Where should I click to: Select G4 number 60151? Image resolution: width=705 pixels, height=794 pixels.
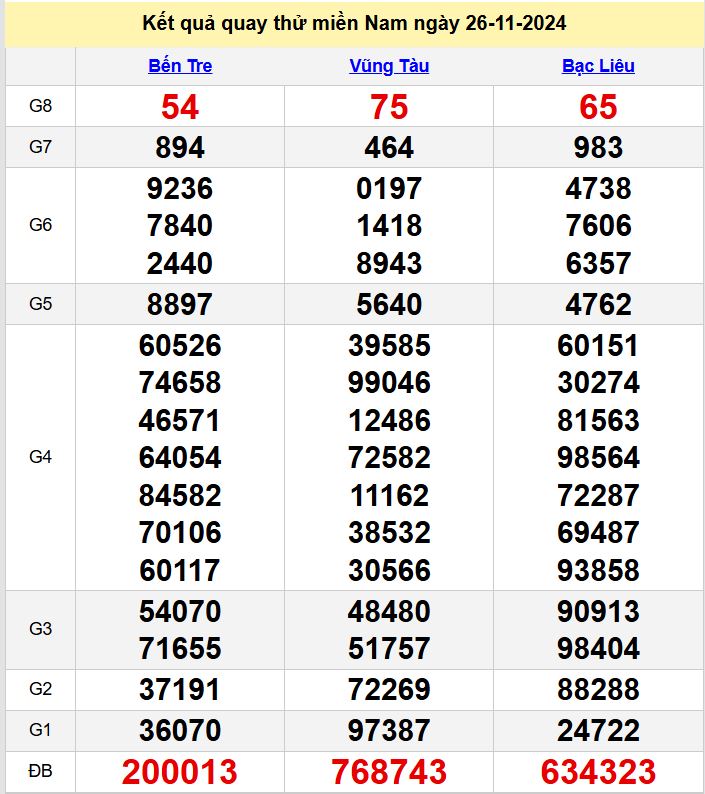click(x=598, y=345)
